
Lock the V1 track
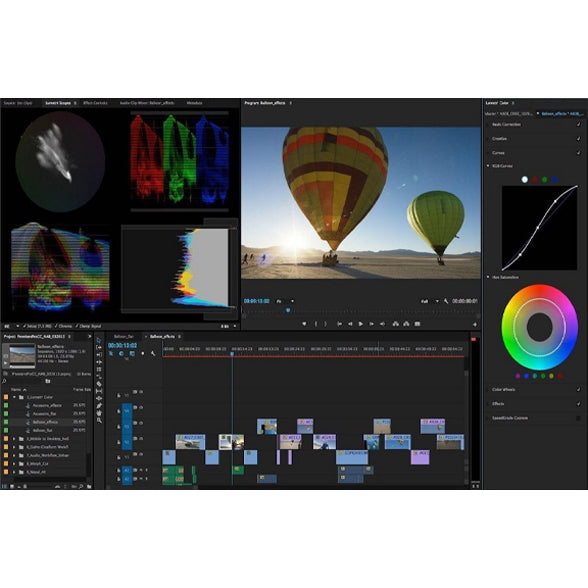click(118, 458)
